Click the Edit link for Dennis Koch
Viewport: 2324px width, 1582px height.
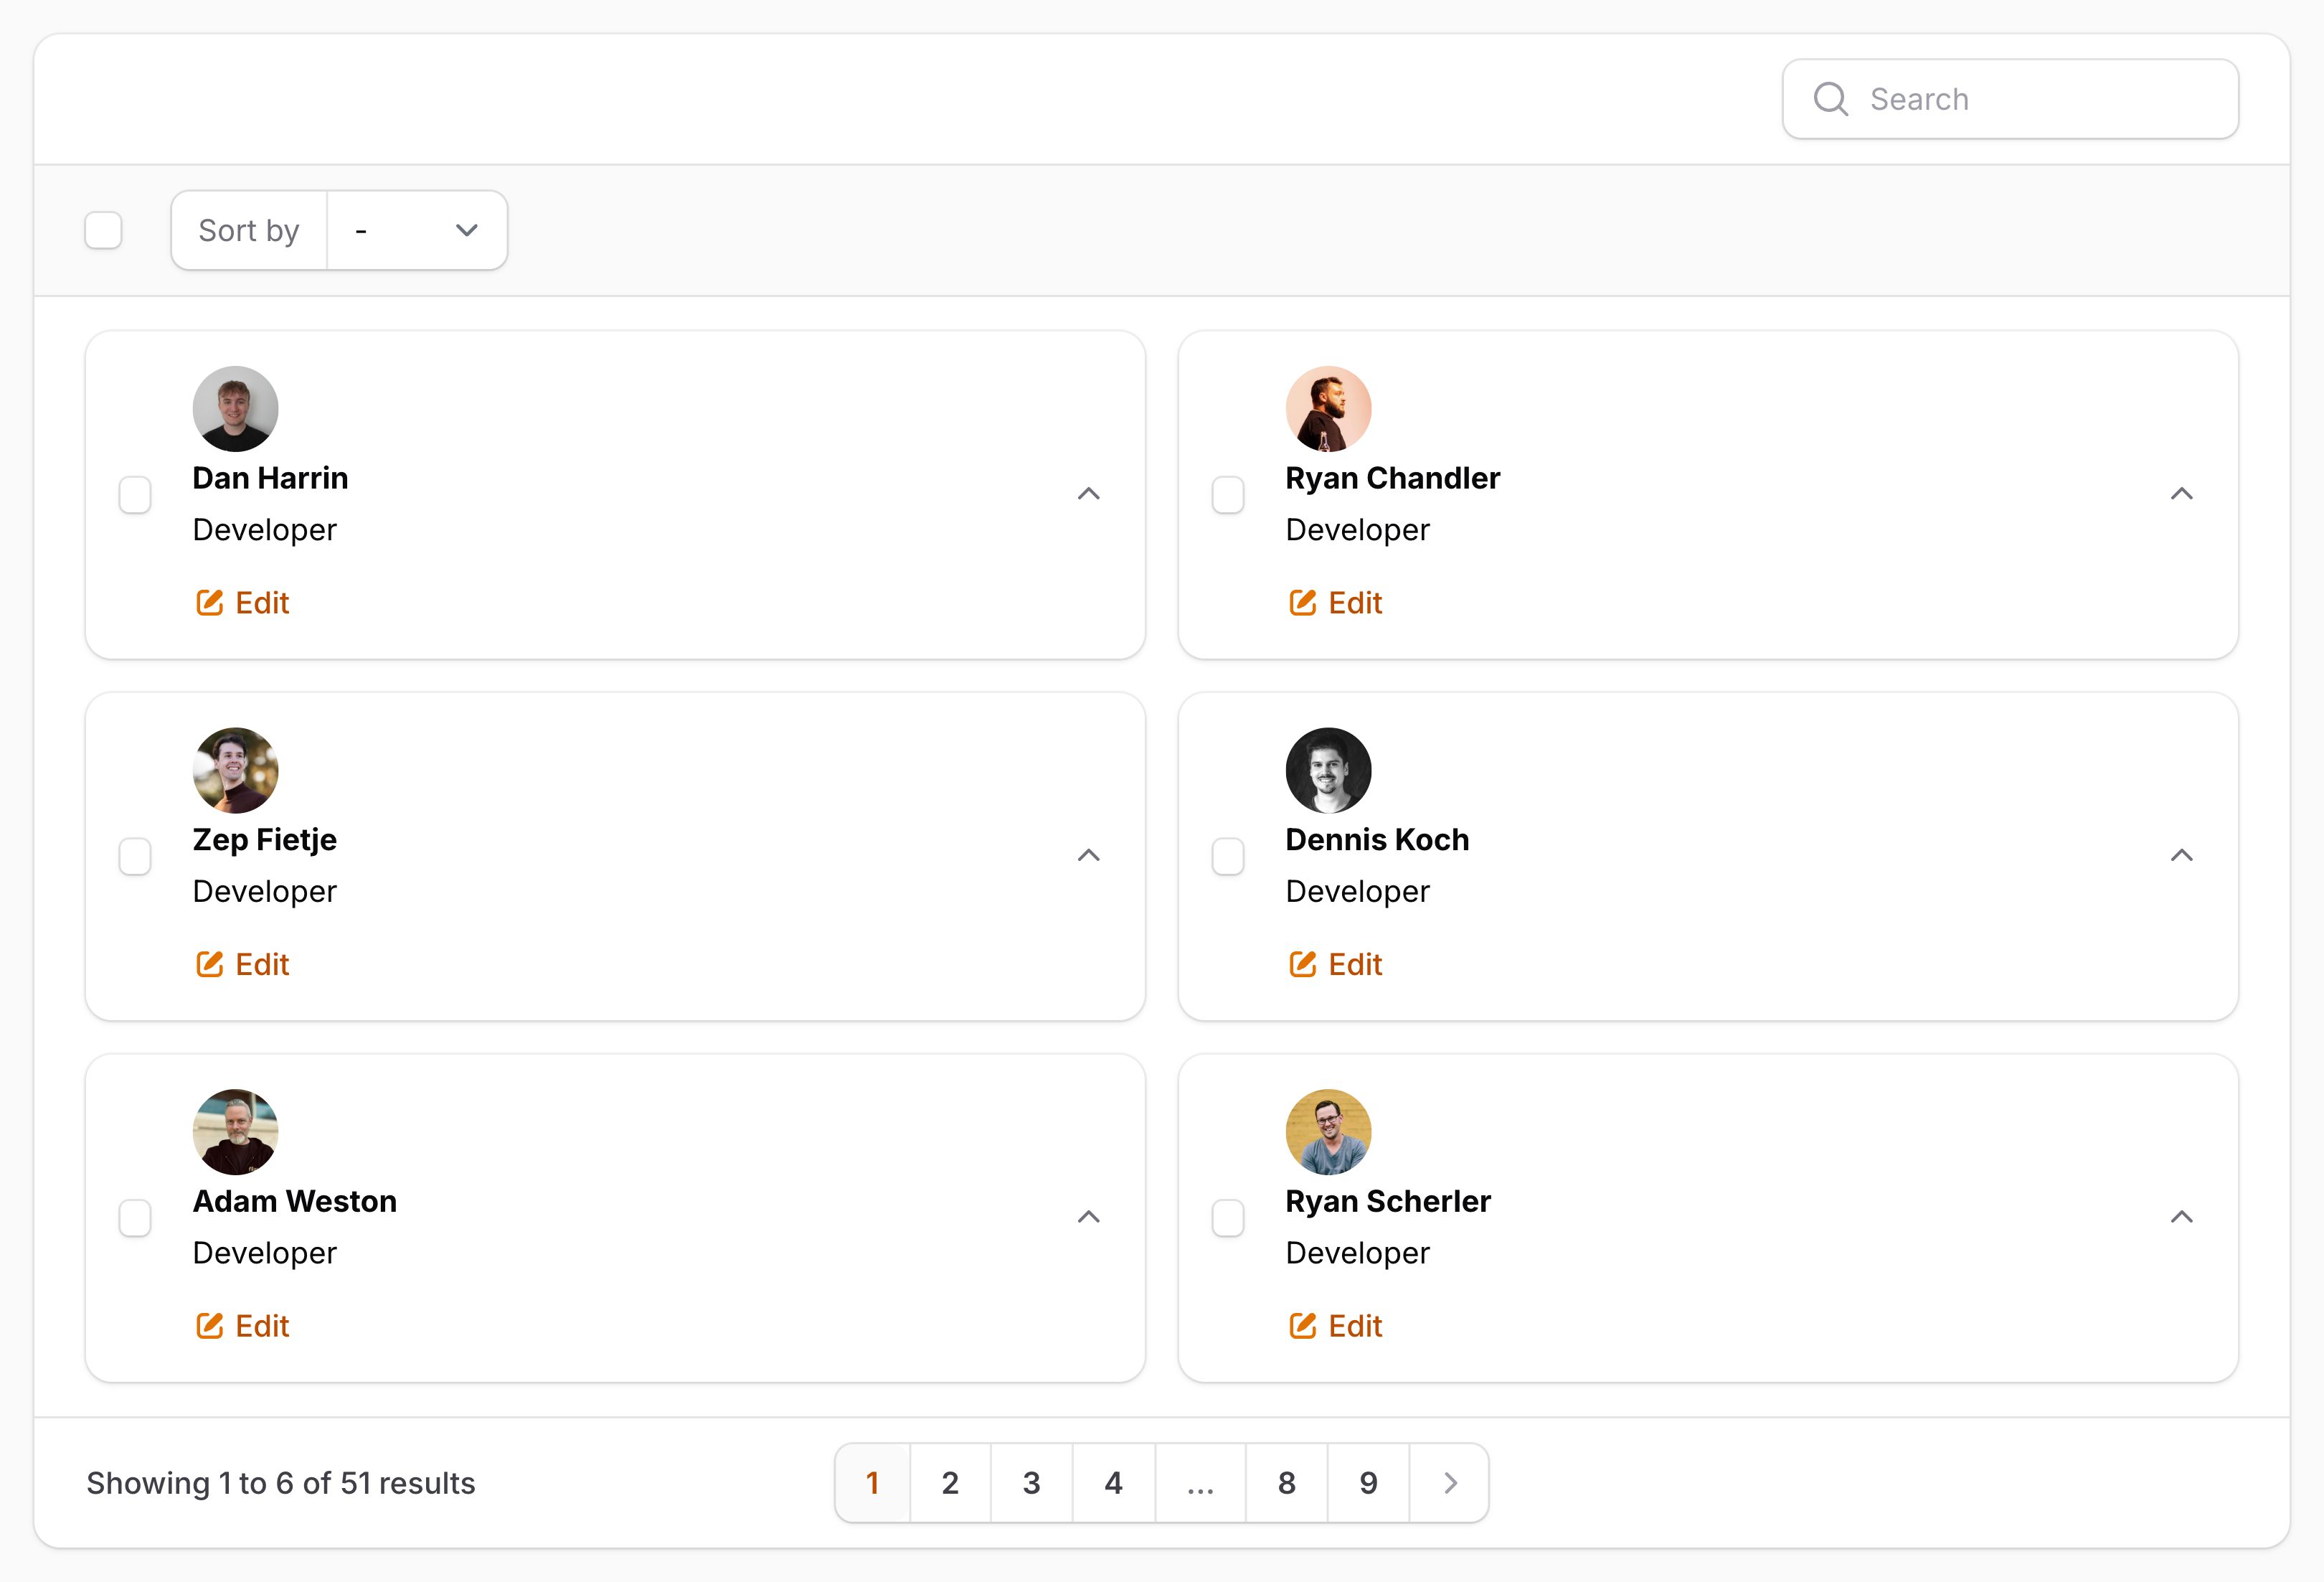1354,964
